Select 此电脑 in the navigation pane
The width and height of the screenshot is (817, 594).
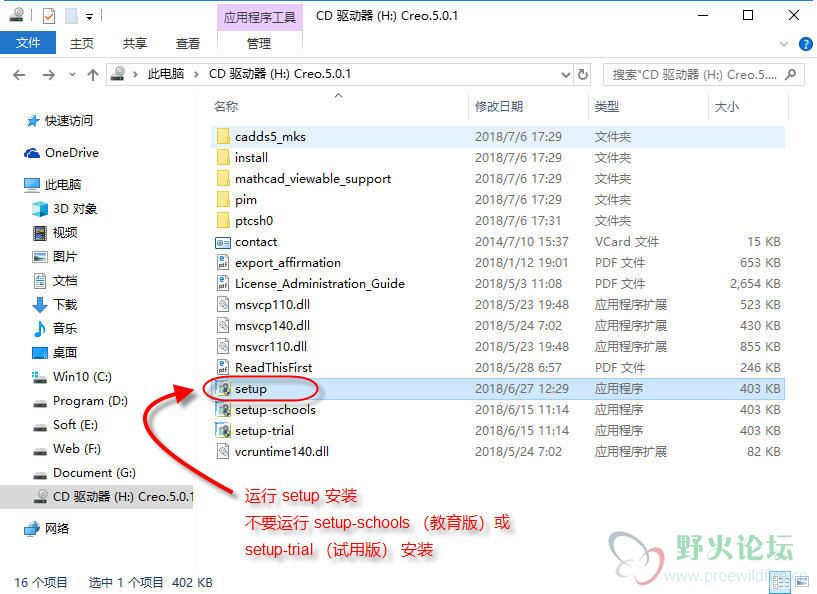coord(63,184)
